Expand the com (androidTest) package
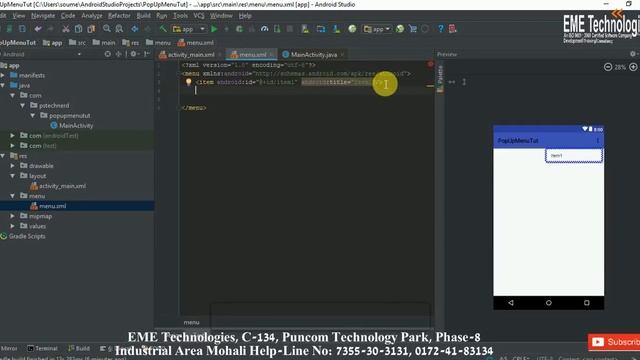 13,136
